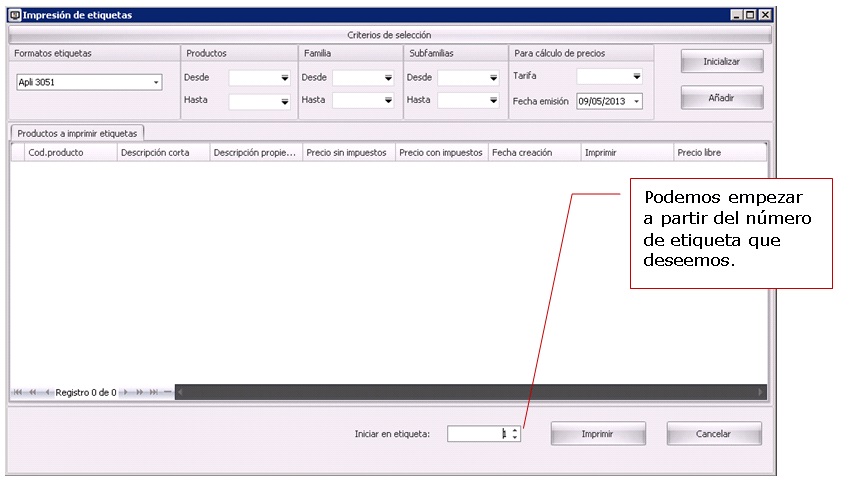Click previous page navigator arrow
This screenshot has height=481, width=851.
click(33, 392)
